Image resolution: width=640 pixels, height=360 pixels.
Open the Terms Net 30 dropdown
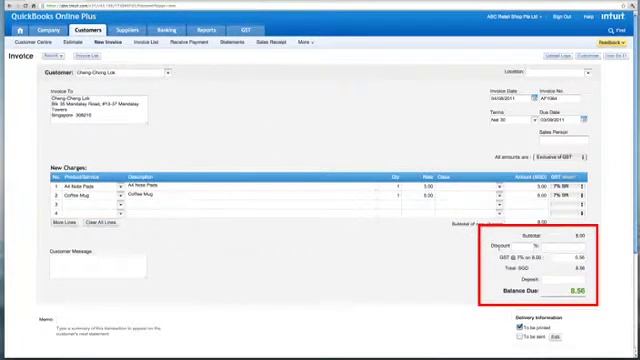click(x=534, y=120)
